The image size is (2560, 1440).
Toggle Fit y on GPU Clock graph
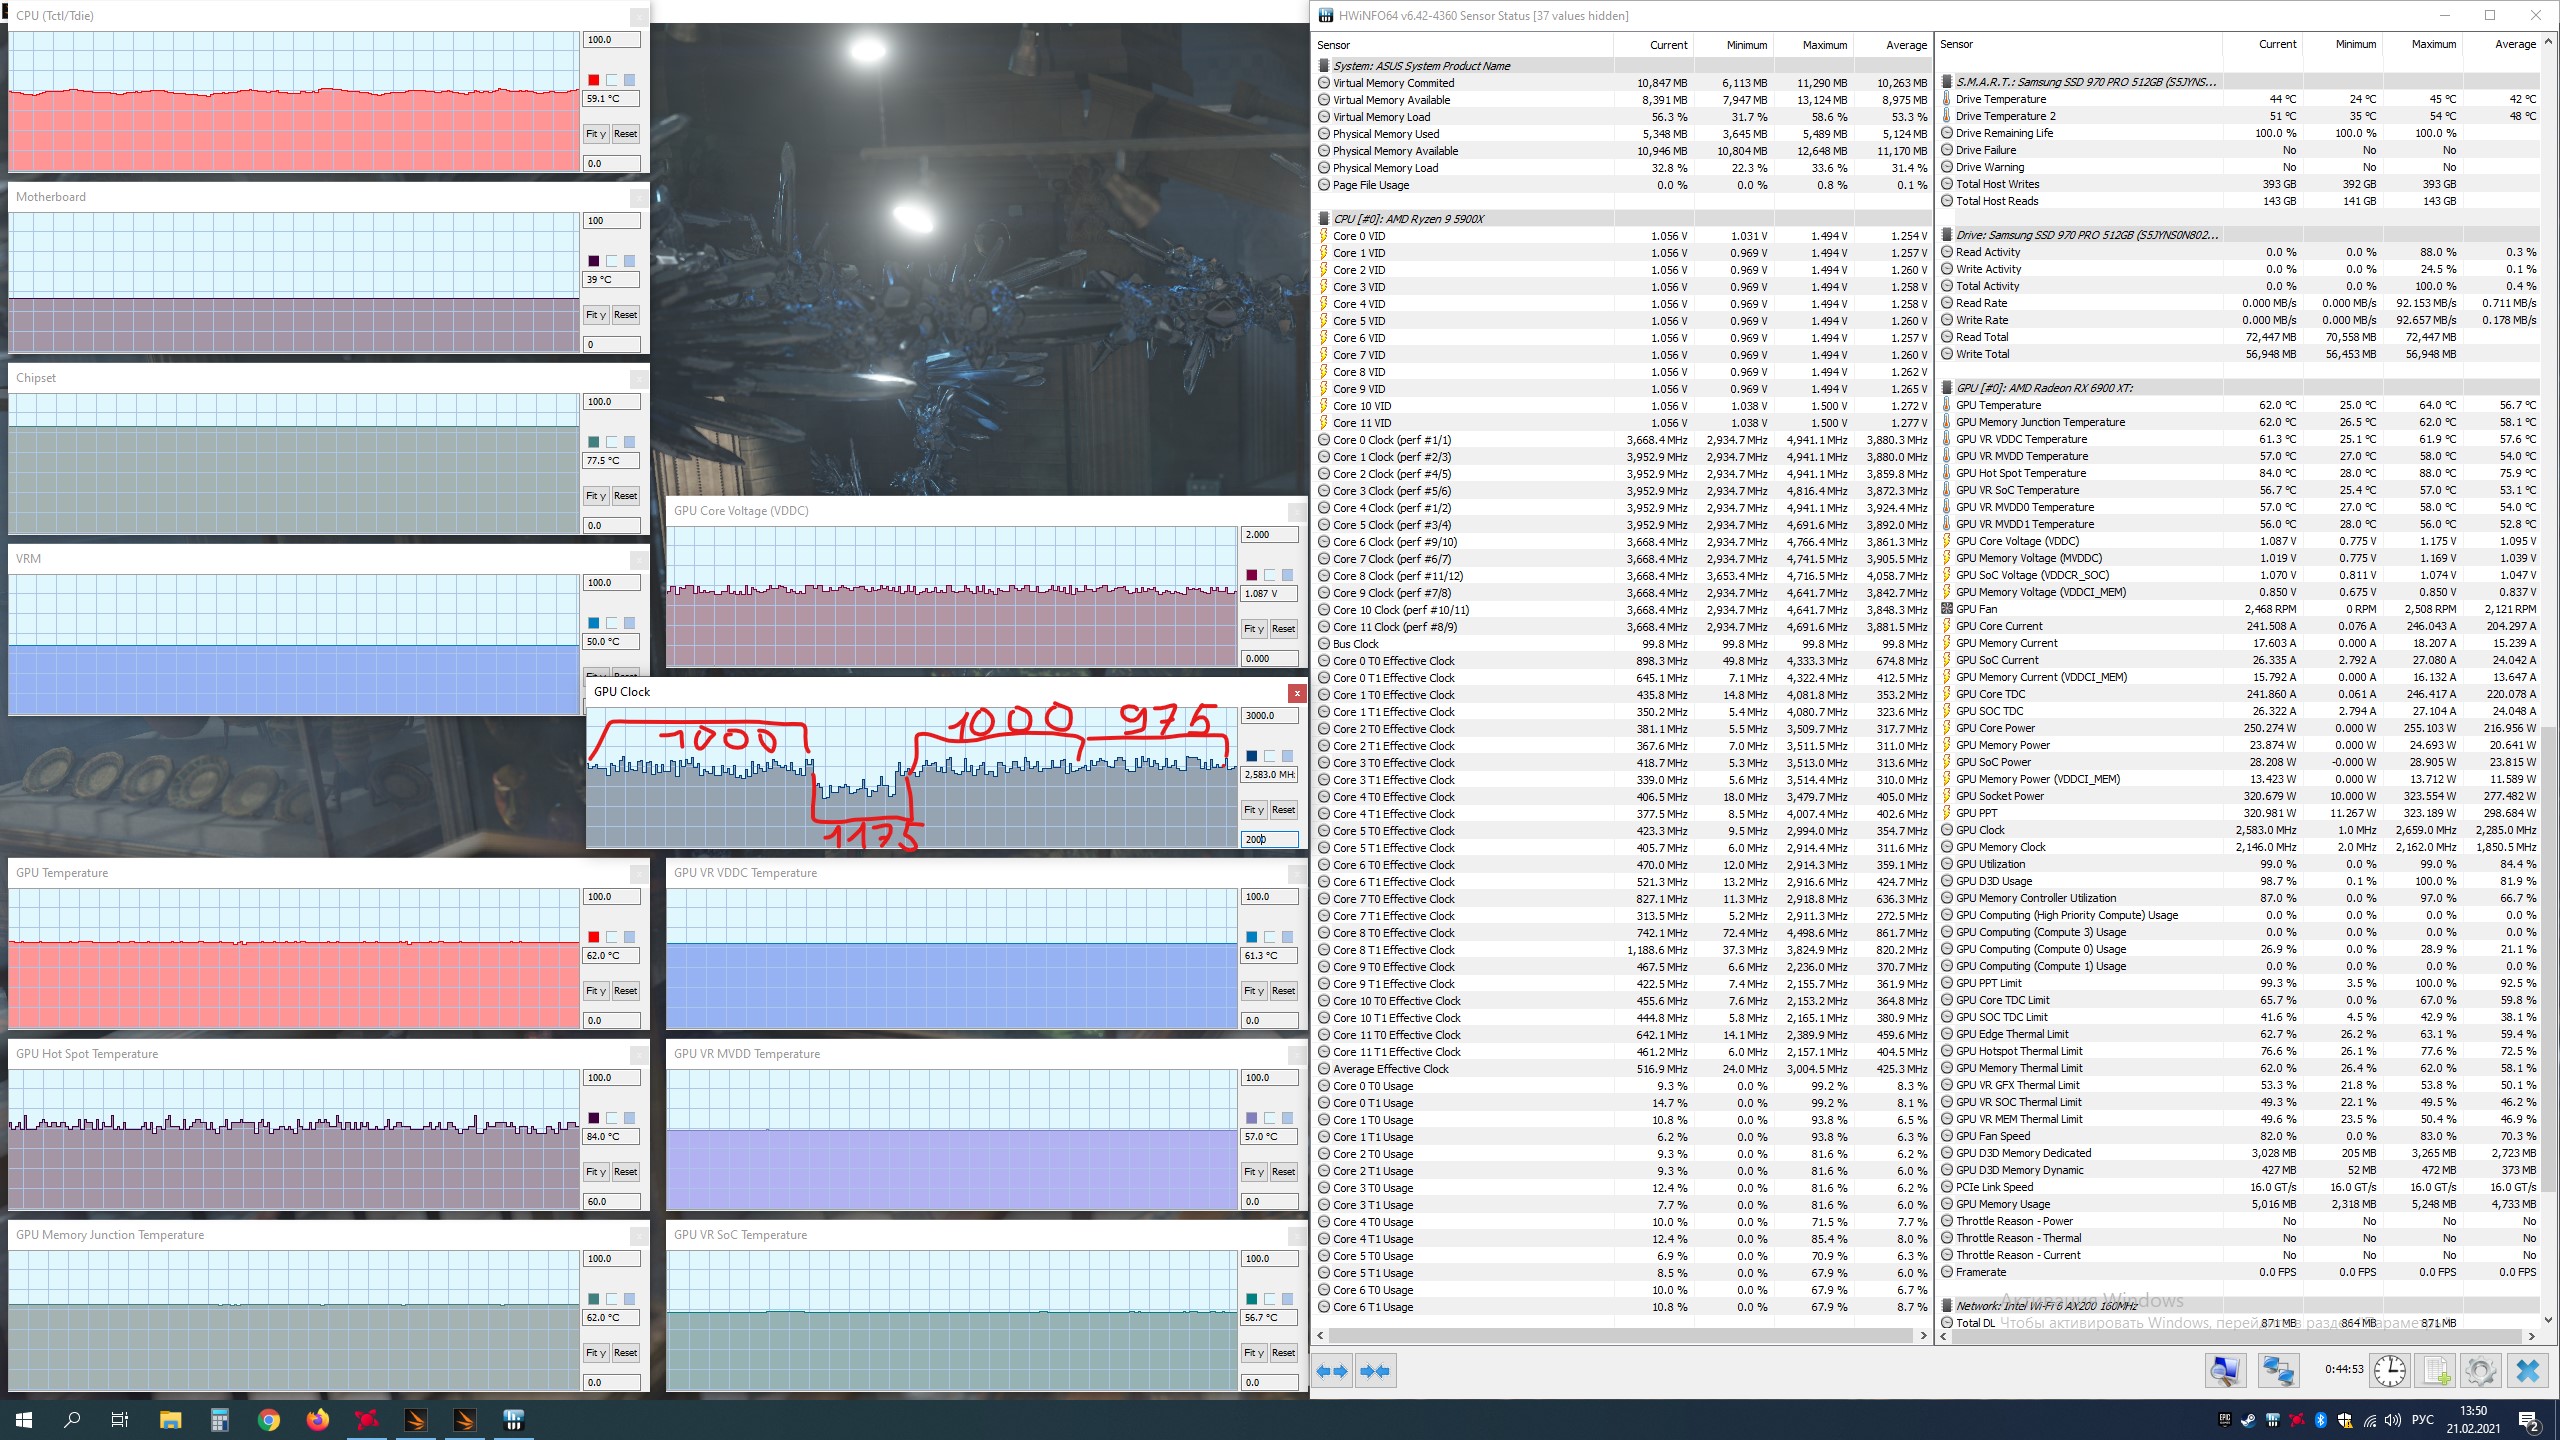[x=1254, y=810]
